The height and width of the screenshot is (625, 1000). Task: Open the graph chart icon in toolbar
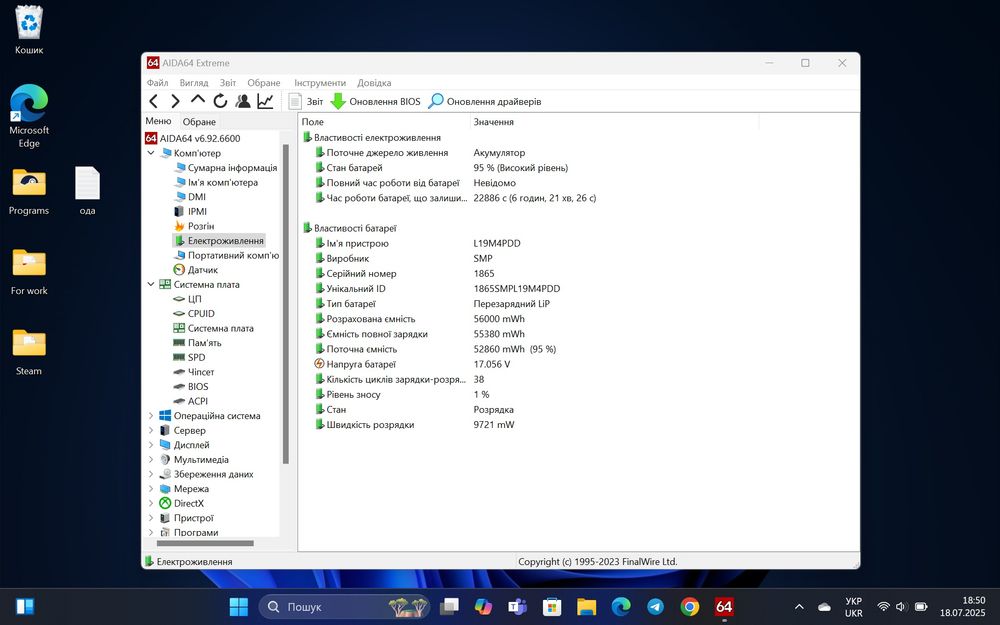tap(265, 101)
